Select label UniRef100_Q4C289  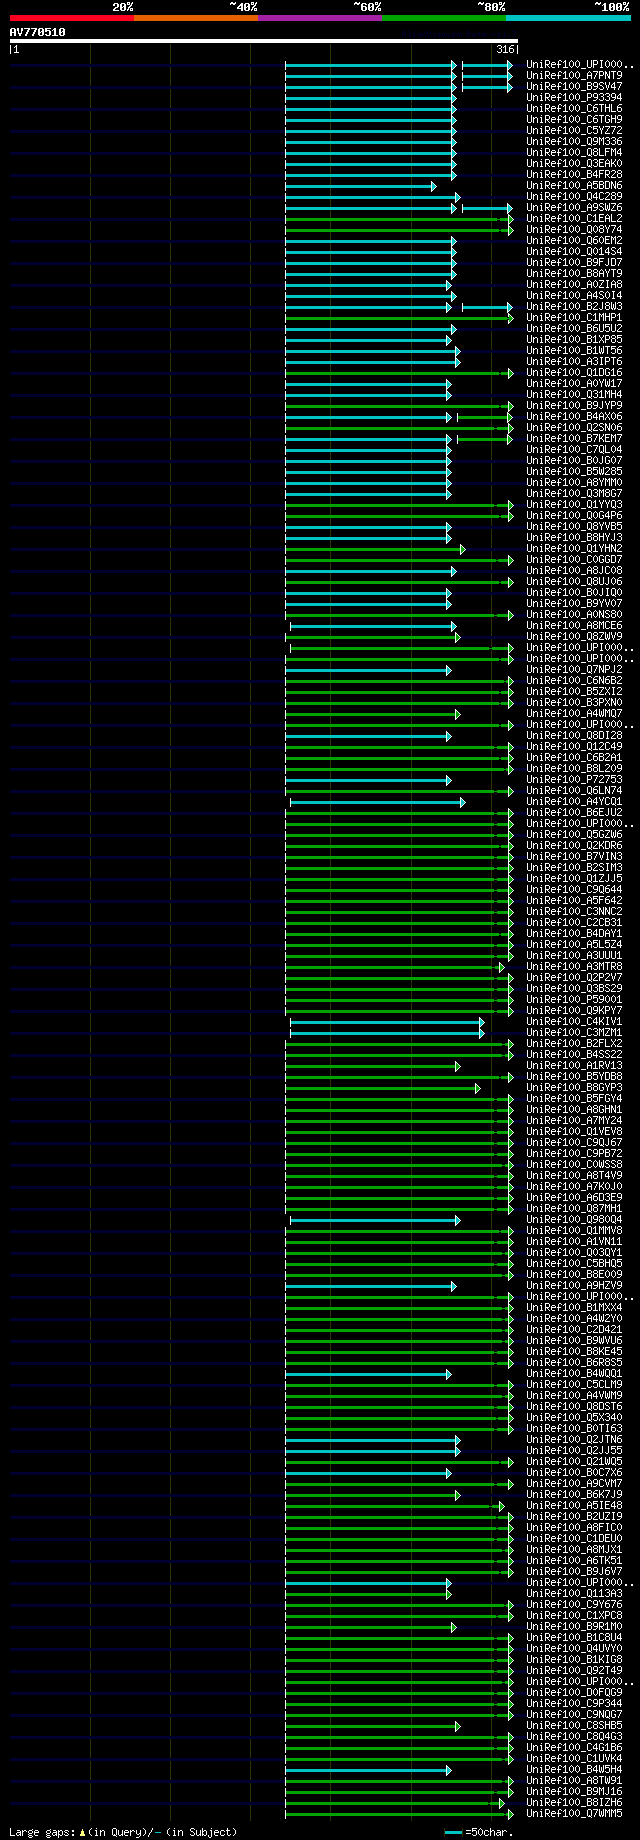point(574,197)
